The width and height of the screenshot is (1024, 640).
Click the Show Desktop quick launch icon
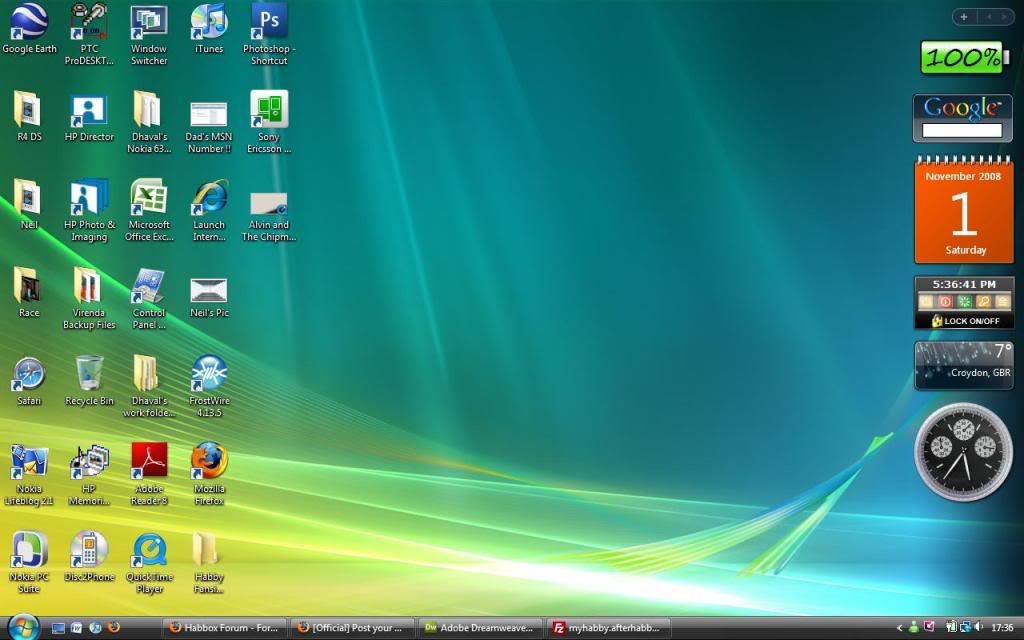click(x=58, y=628)
